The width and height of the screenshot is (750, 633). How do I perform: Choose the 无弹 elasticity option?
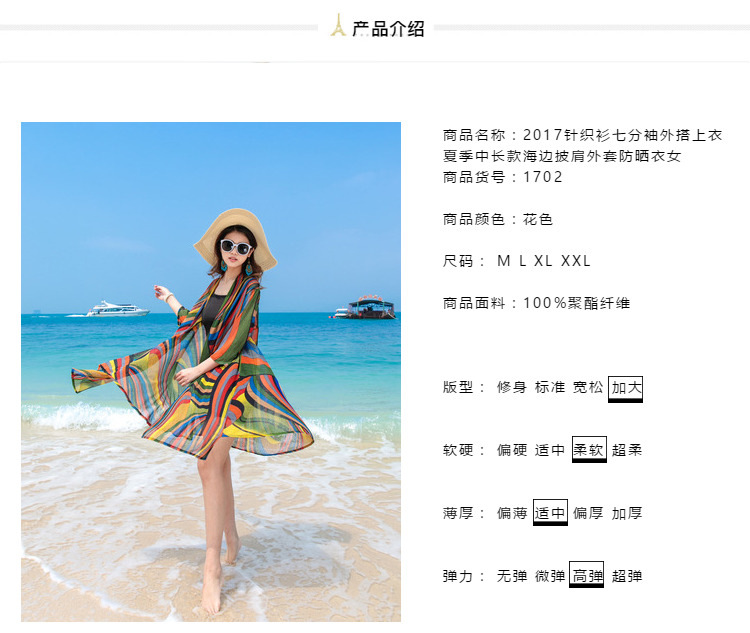pyautogui.click(x=511, y=576)
